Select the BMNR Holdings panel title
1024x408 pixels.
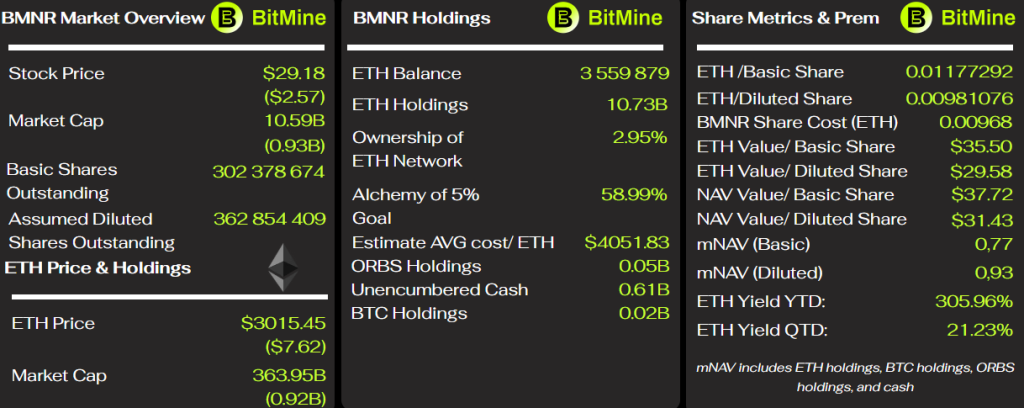pos(421,17)
